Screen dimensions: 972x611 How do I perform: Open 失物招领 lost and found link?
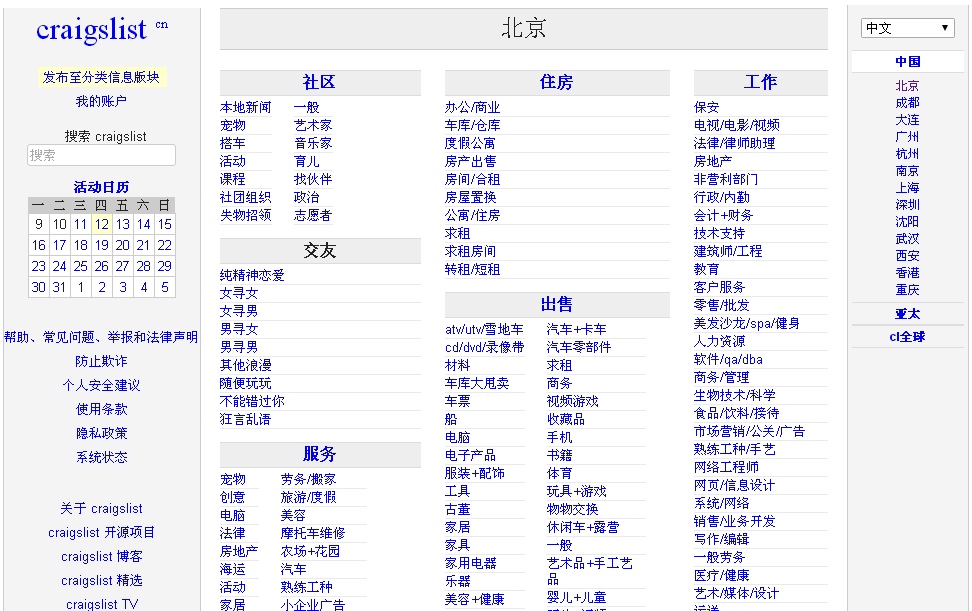(x=245, y=216)
